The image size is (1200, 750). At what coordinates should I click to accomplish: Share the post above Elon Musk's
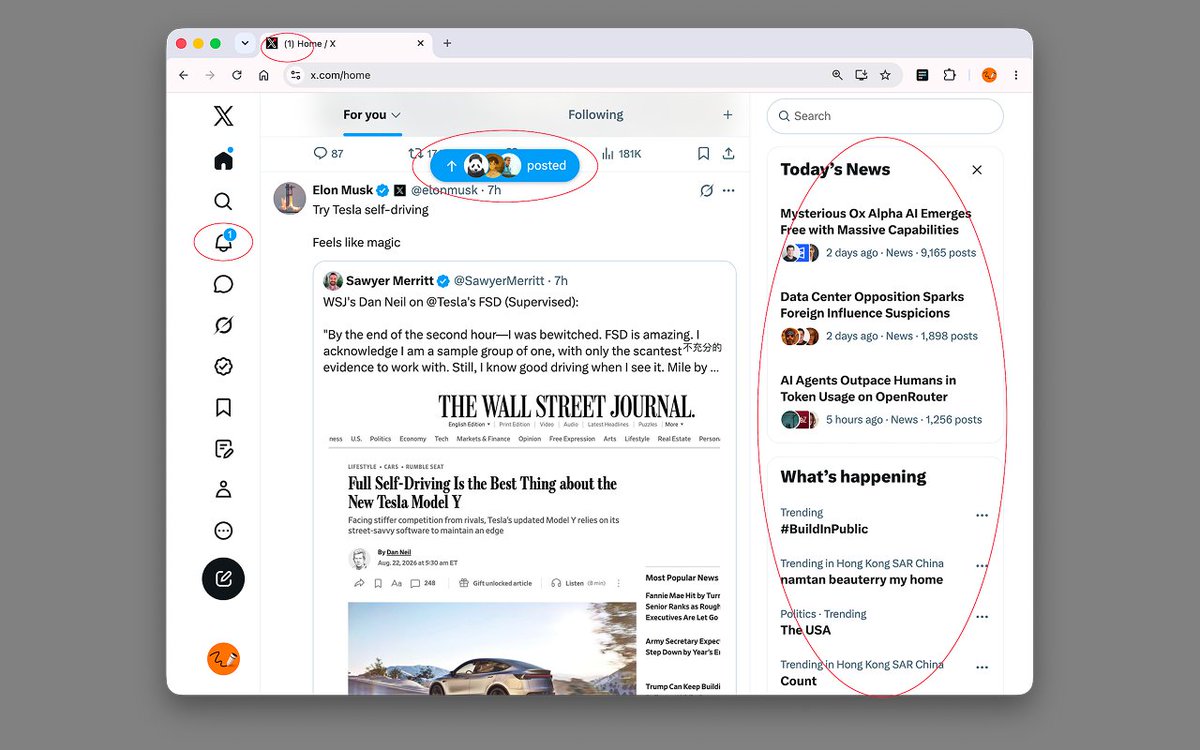click(728, 153)
